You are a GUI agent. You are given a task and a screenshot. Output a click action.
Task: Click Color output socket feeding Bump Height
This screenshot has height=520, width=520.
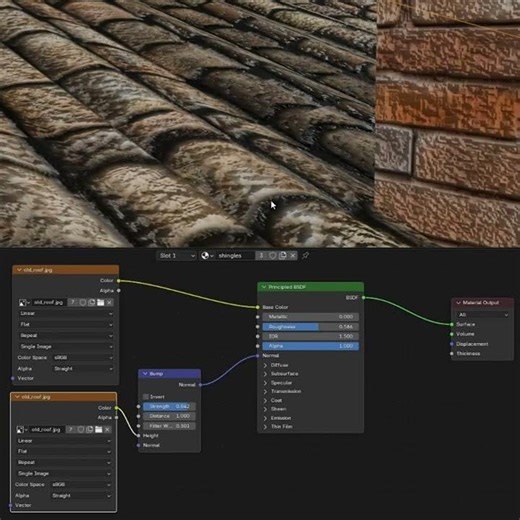tap(116, 408)
